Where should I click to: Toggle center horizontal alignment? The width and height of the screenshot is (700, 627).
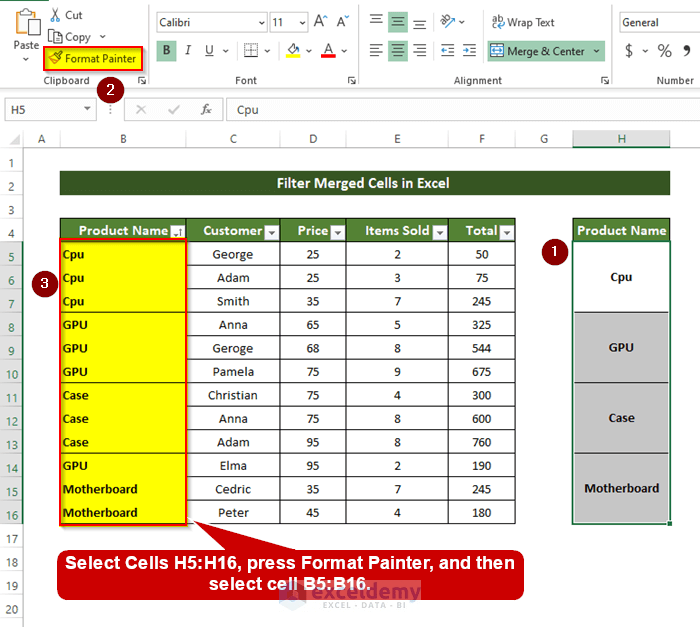tap(398, 50)
